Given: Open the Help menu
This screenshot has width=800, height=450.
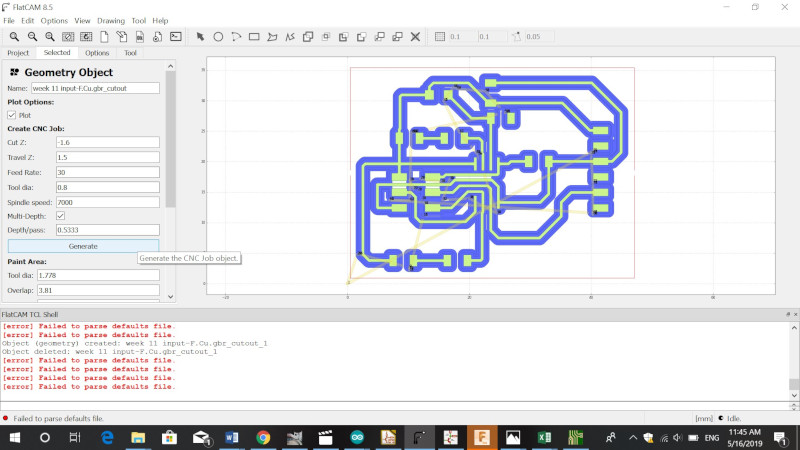Looking at the screenshot, I should pos(160,21).
